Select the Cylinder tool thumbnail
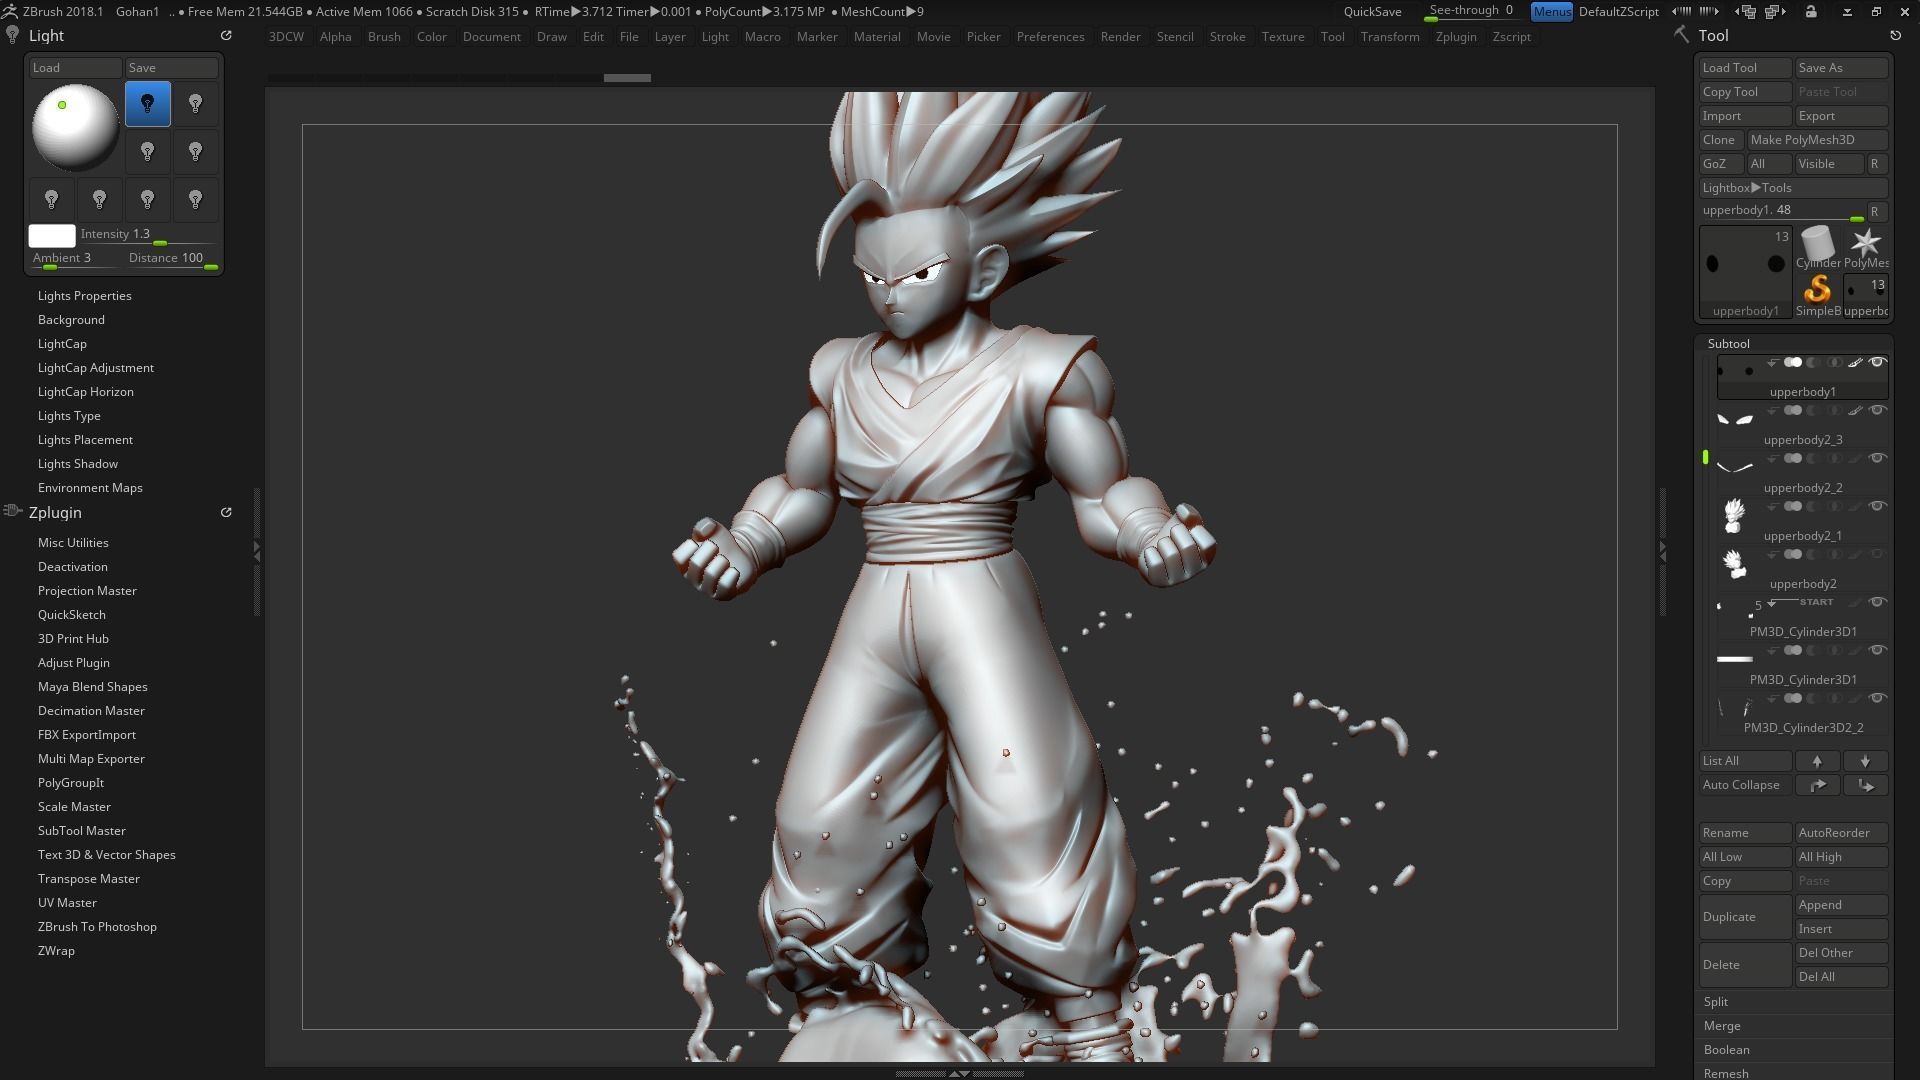This screenshot has height=1080, width=1920. tap(1818, 247)
